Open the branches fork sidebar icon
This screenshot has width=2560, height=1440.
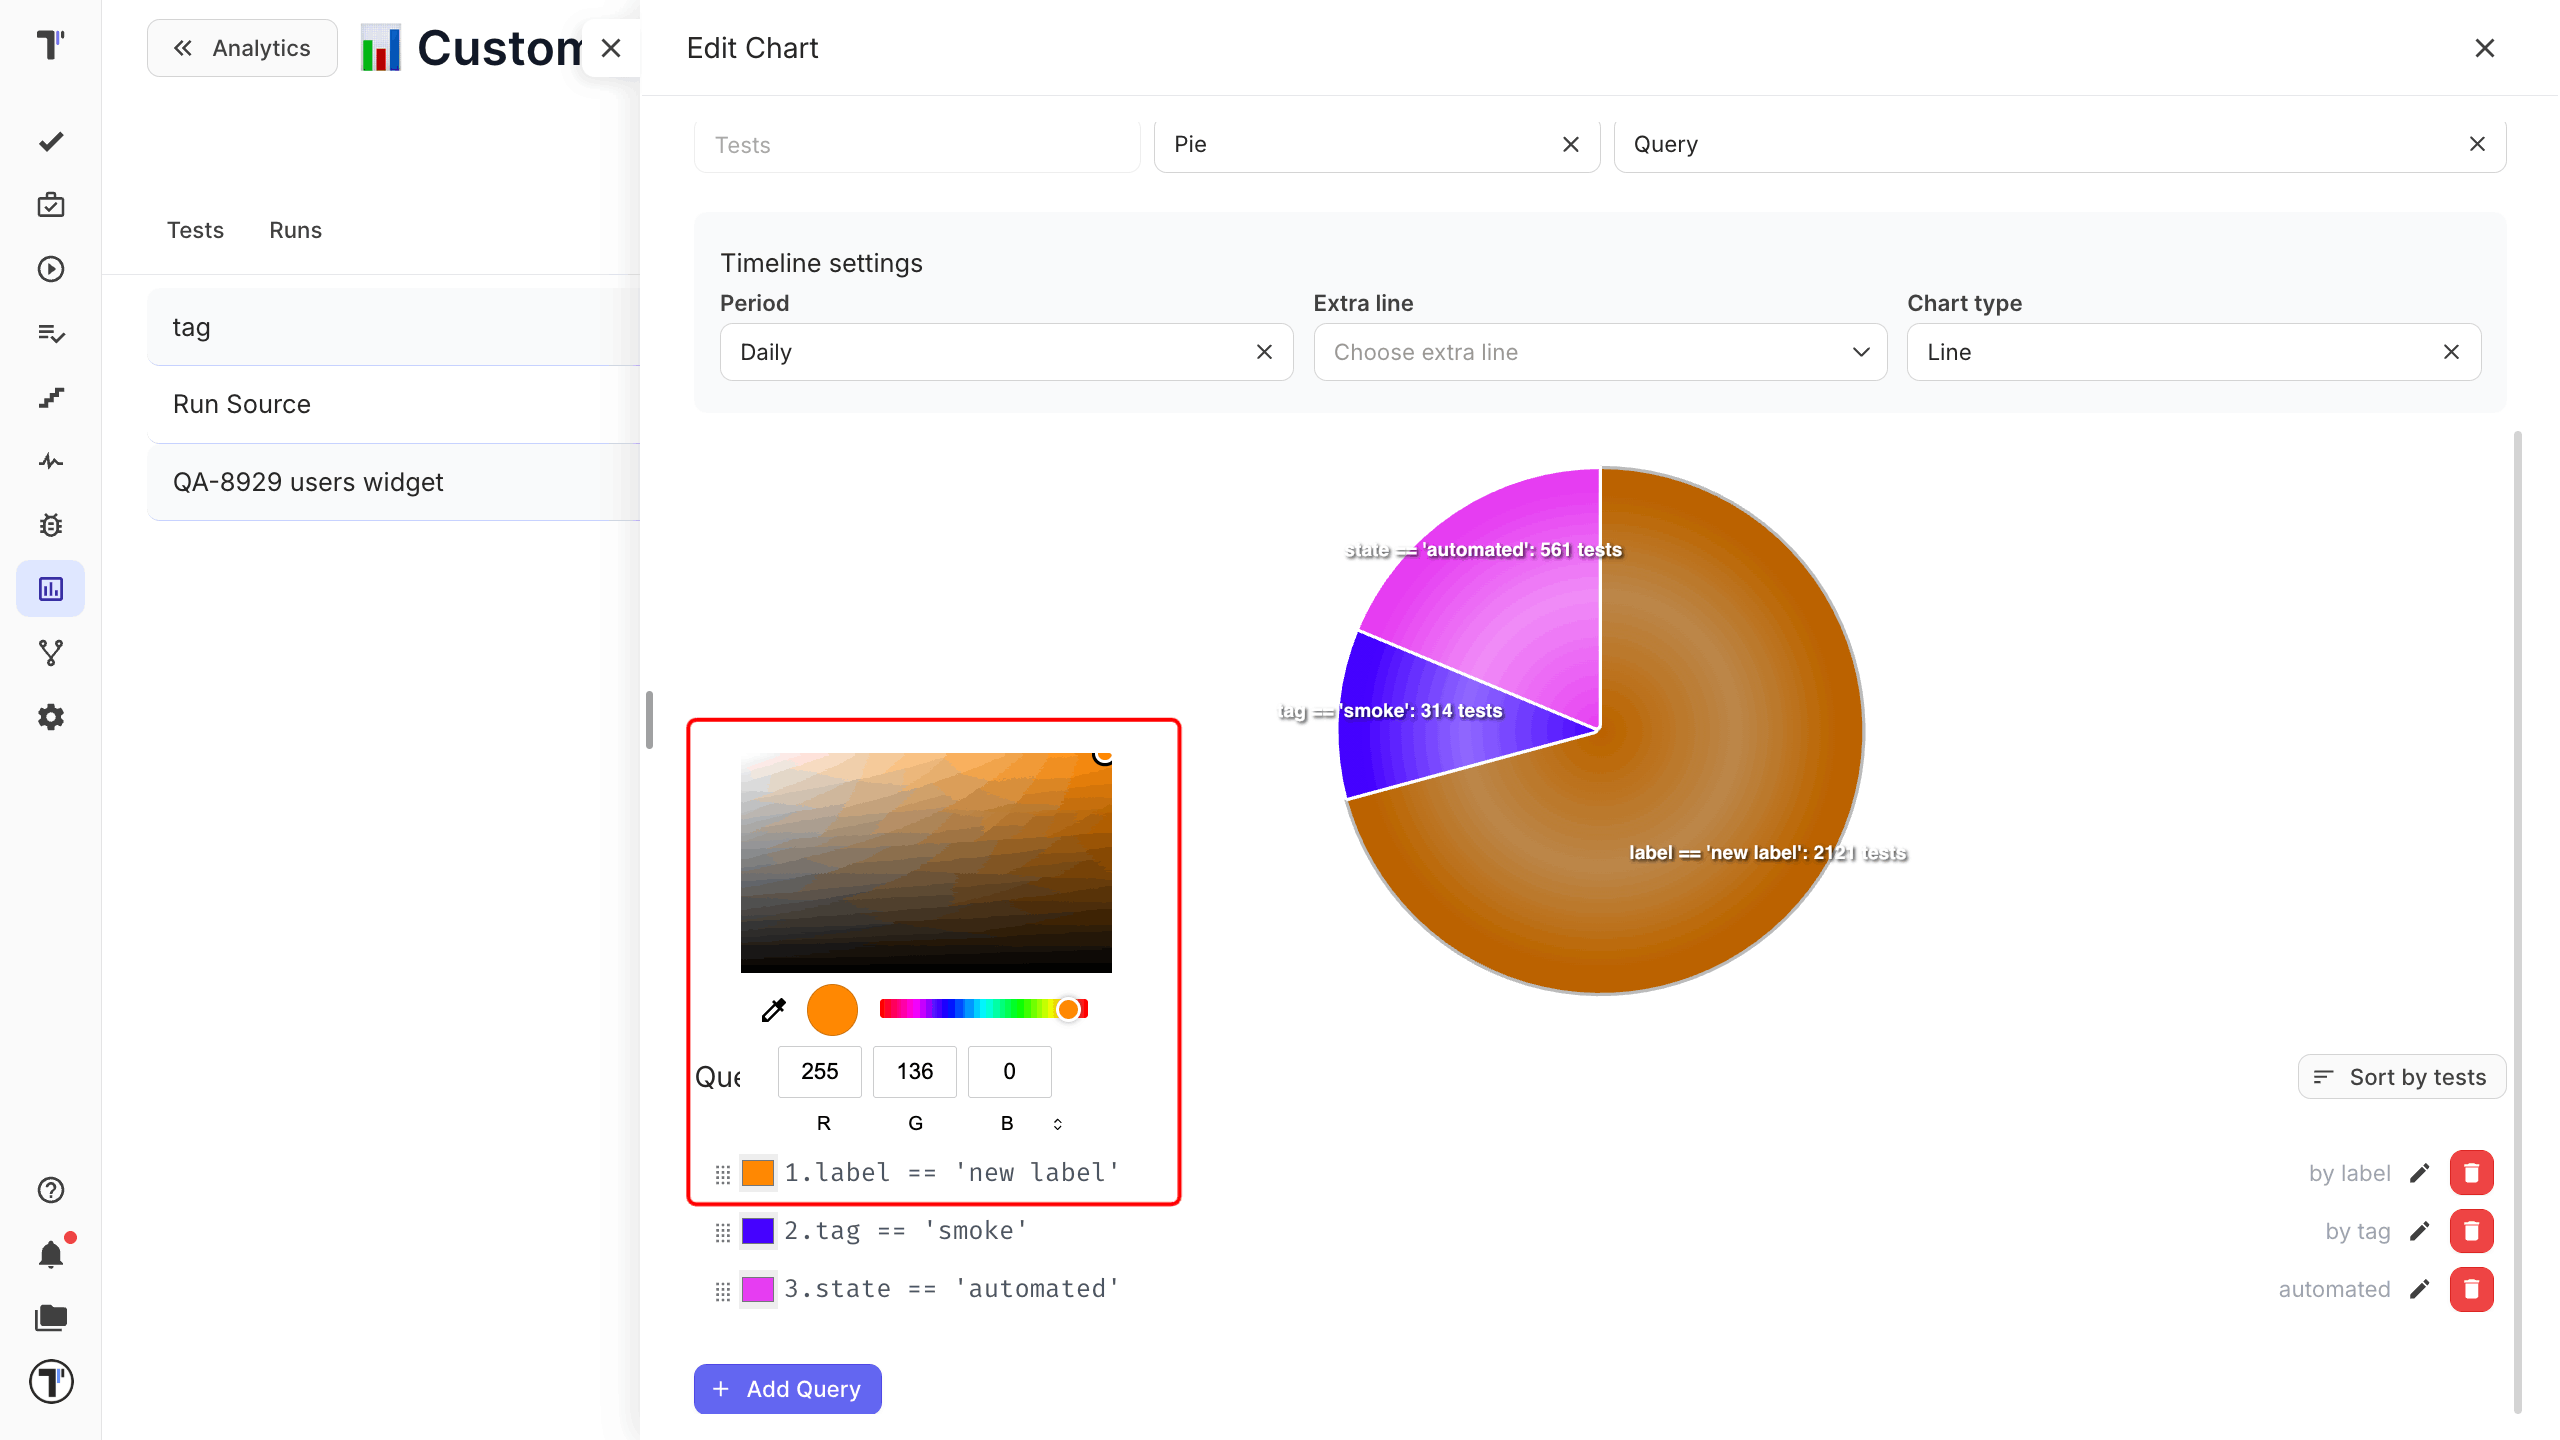[51, 653]
